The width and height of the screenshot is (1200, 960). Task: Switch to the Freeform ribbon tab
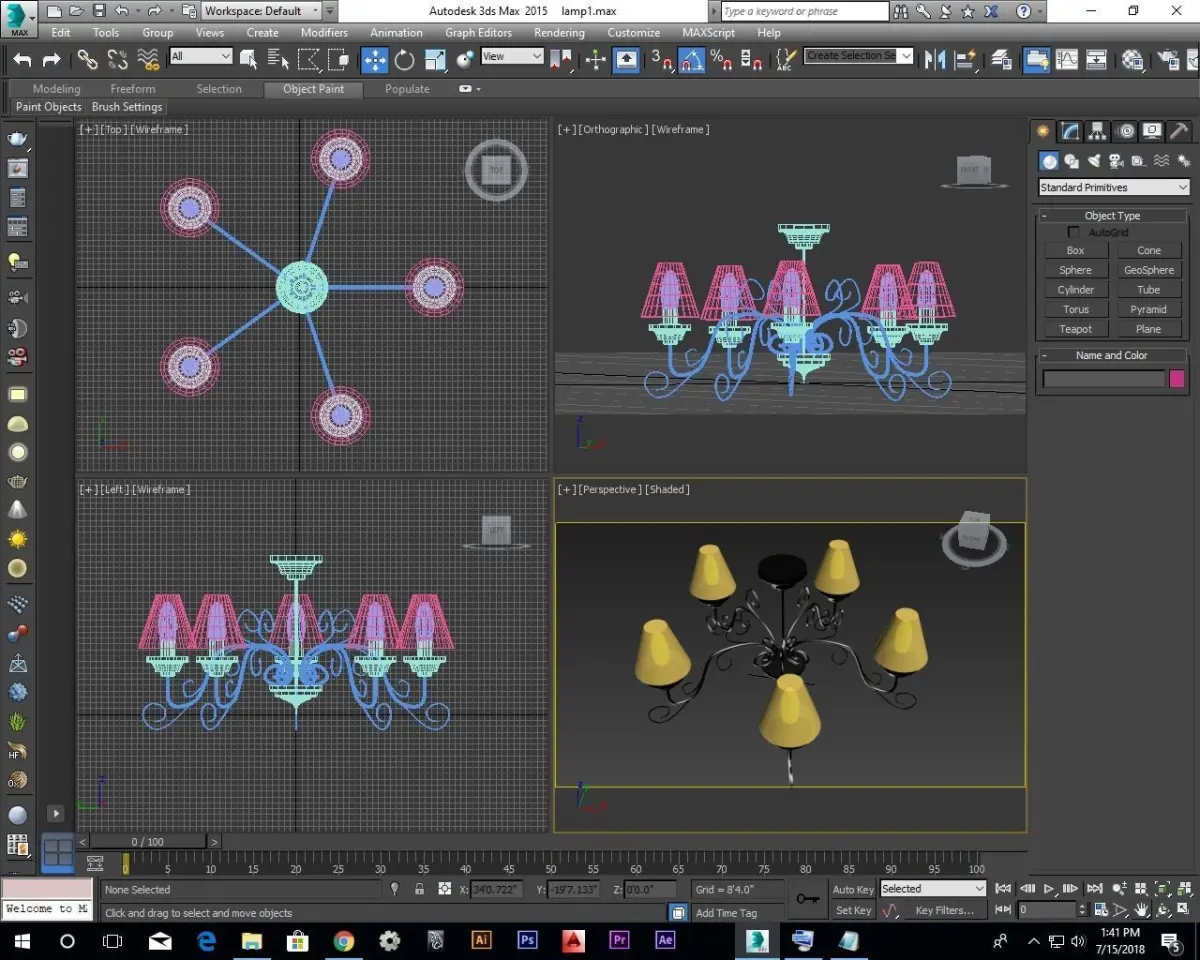tap(133, 89)
